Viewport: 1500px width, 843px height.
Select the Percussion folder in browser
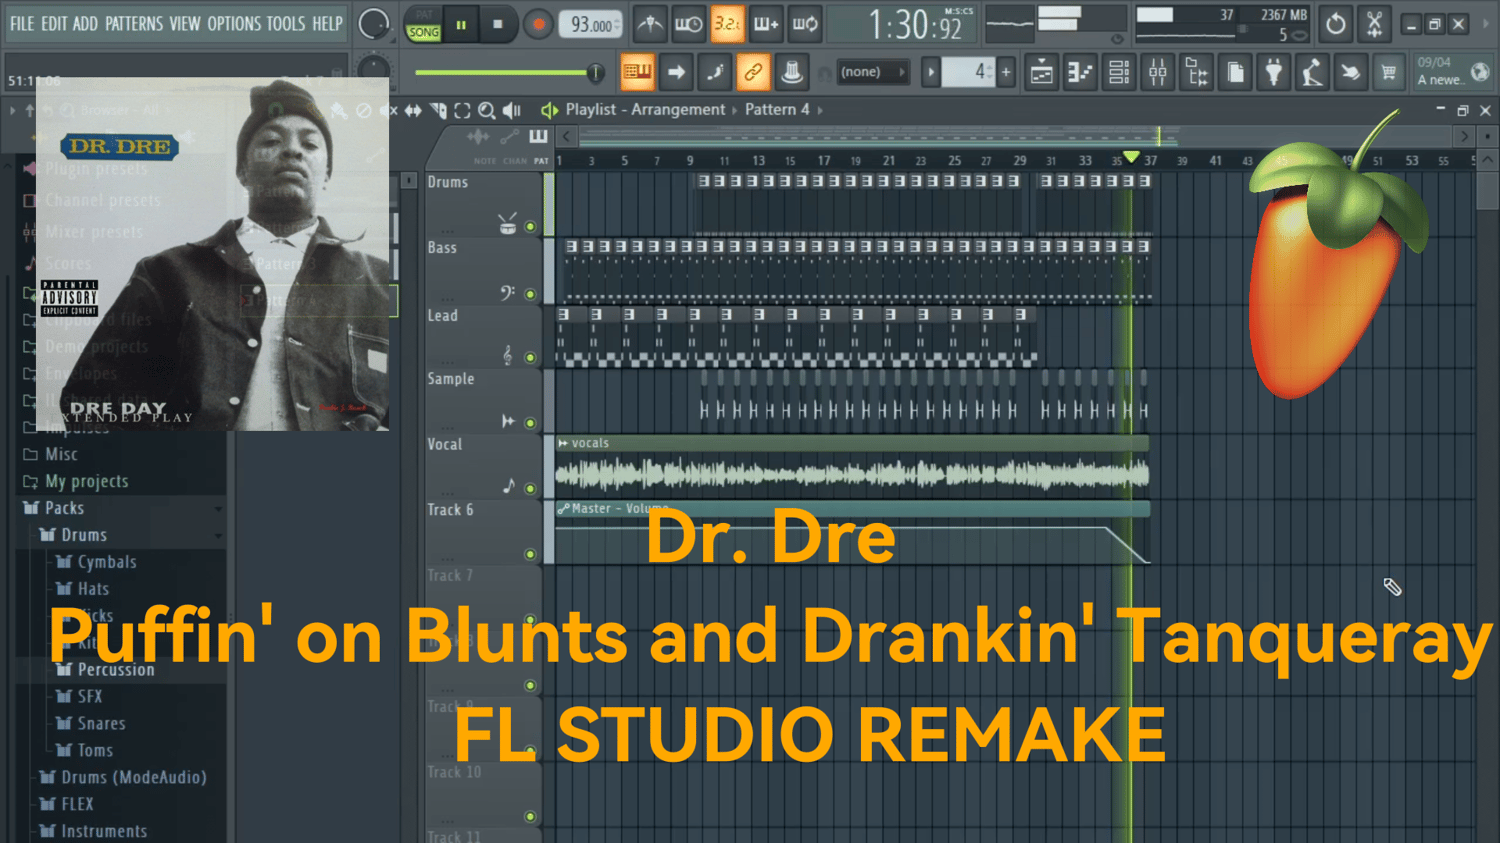[116, 670]
